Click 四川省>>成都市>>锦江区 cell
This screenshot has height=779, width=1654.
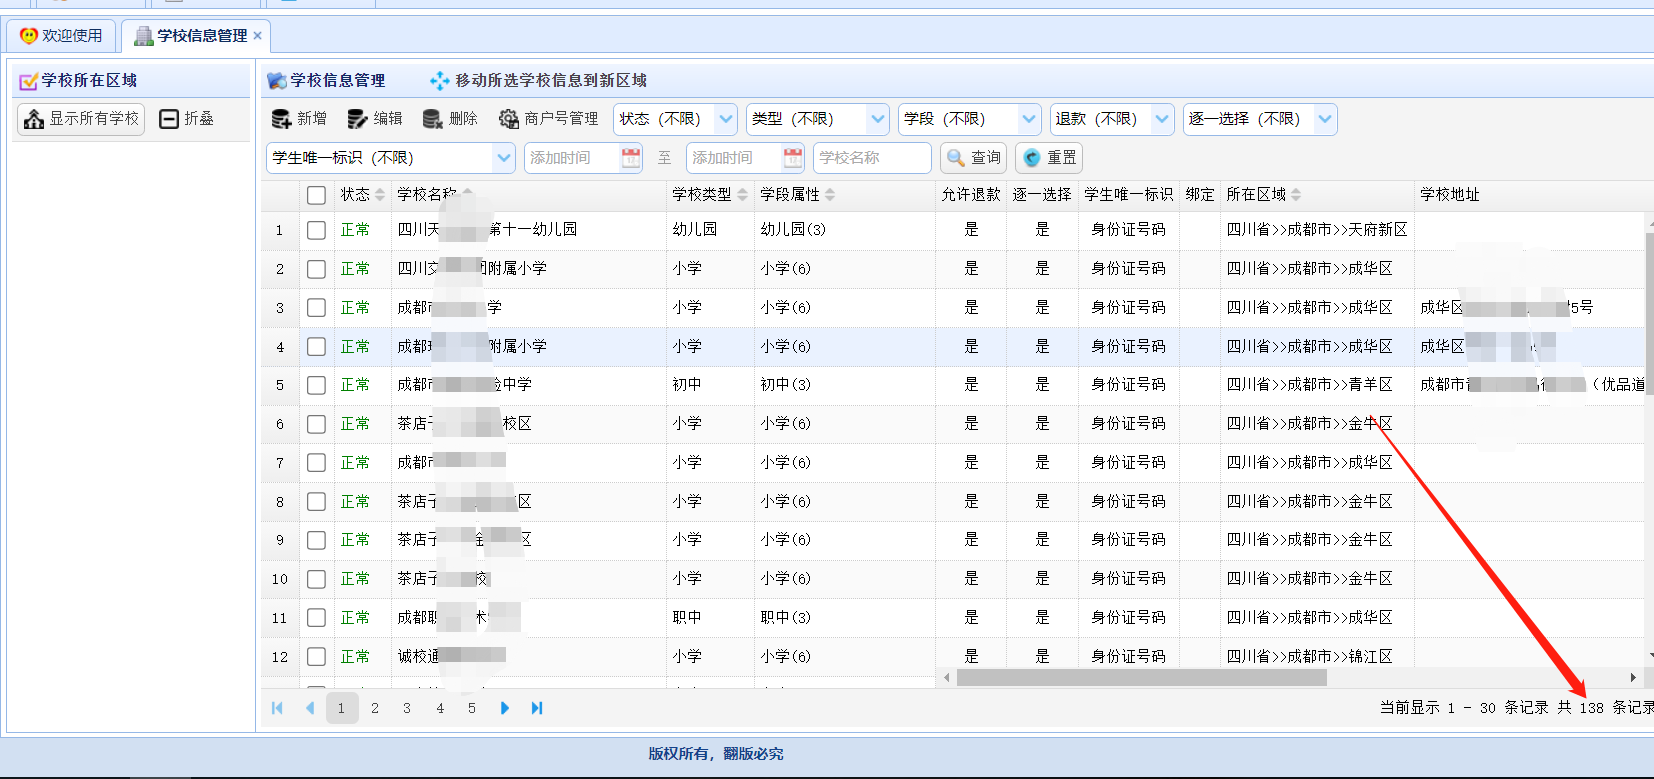(1317, 657)
